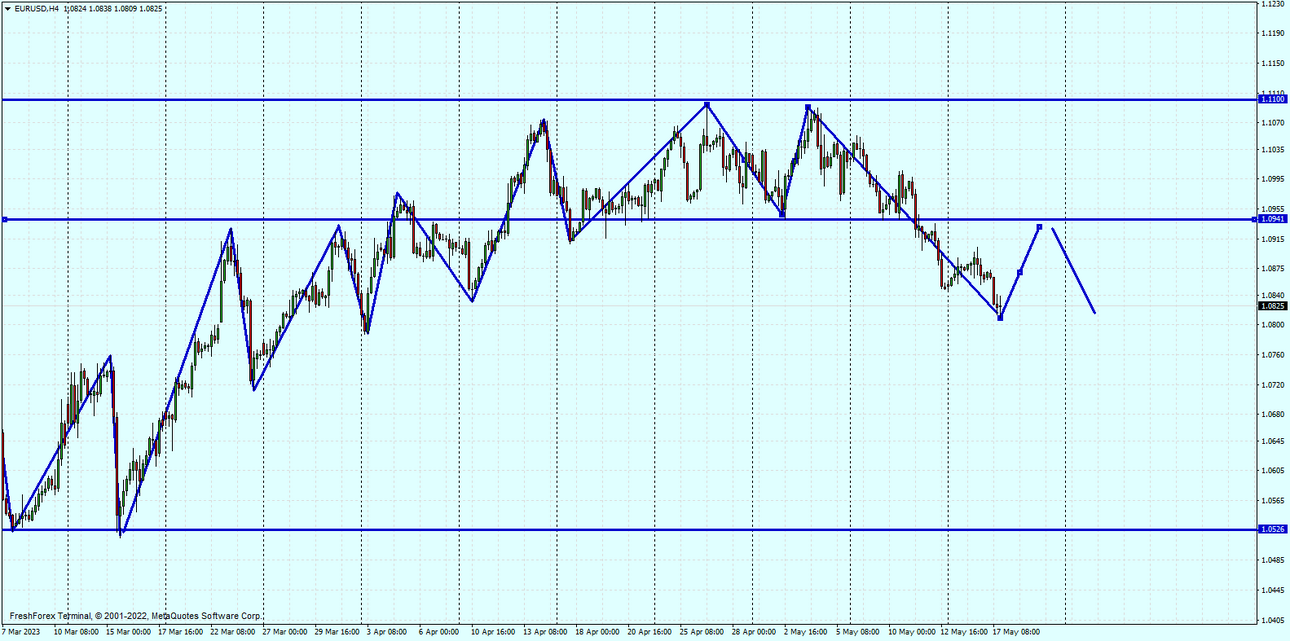
Task: Click the 25 Apr 08:00 time label
Action: coord(702,632)
